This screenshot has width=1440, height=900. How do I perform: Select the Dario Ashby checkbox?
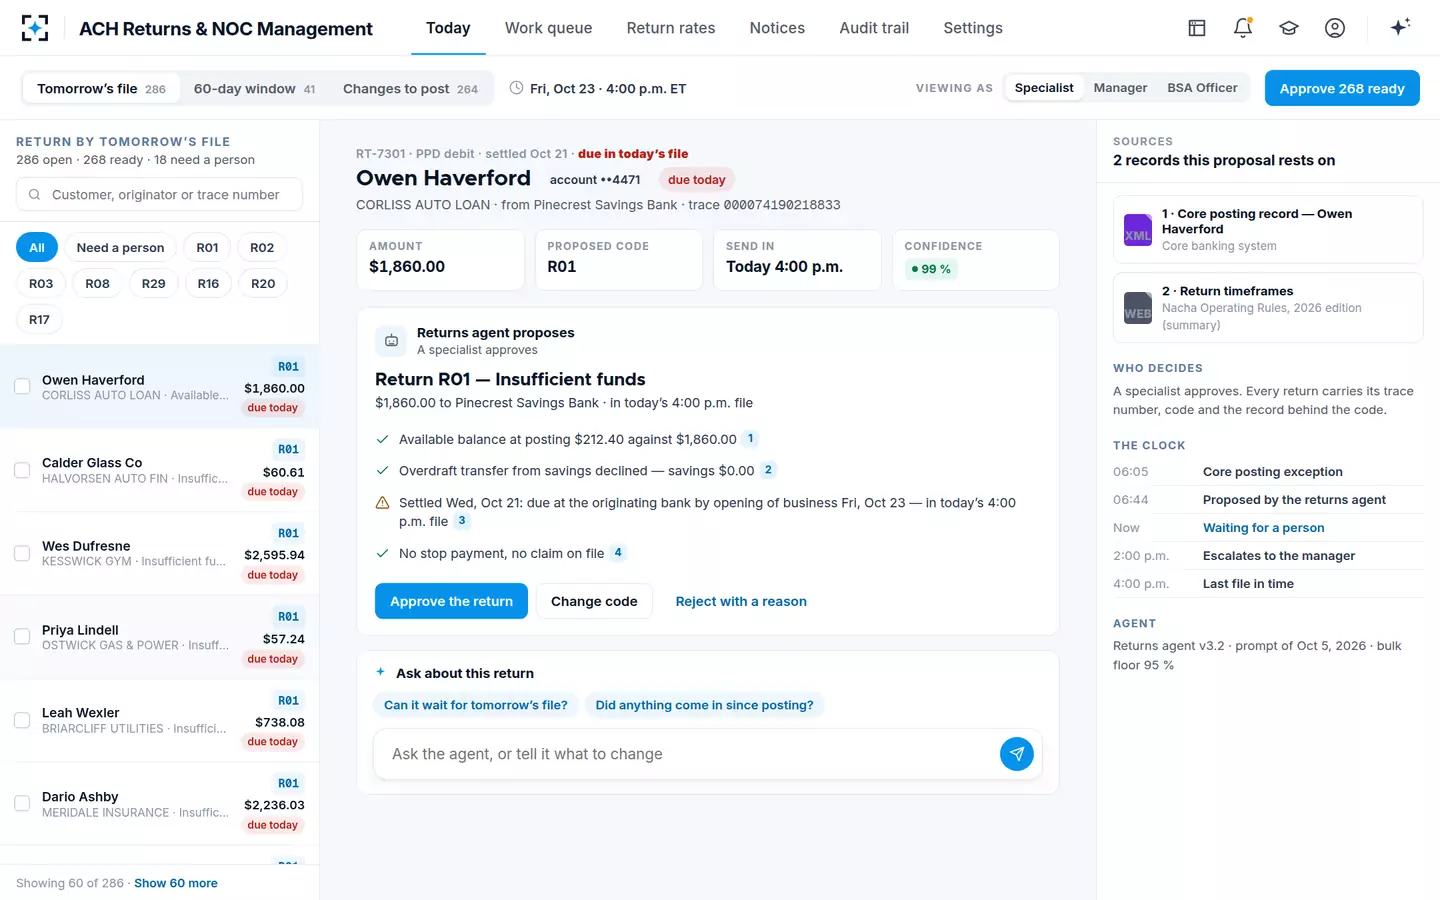pos(22,803)
